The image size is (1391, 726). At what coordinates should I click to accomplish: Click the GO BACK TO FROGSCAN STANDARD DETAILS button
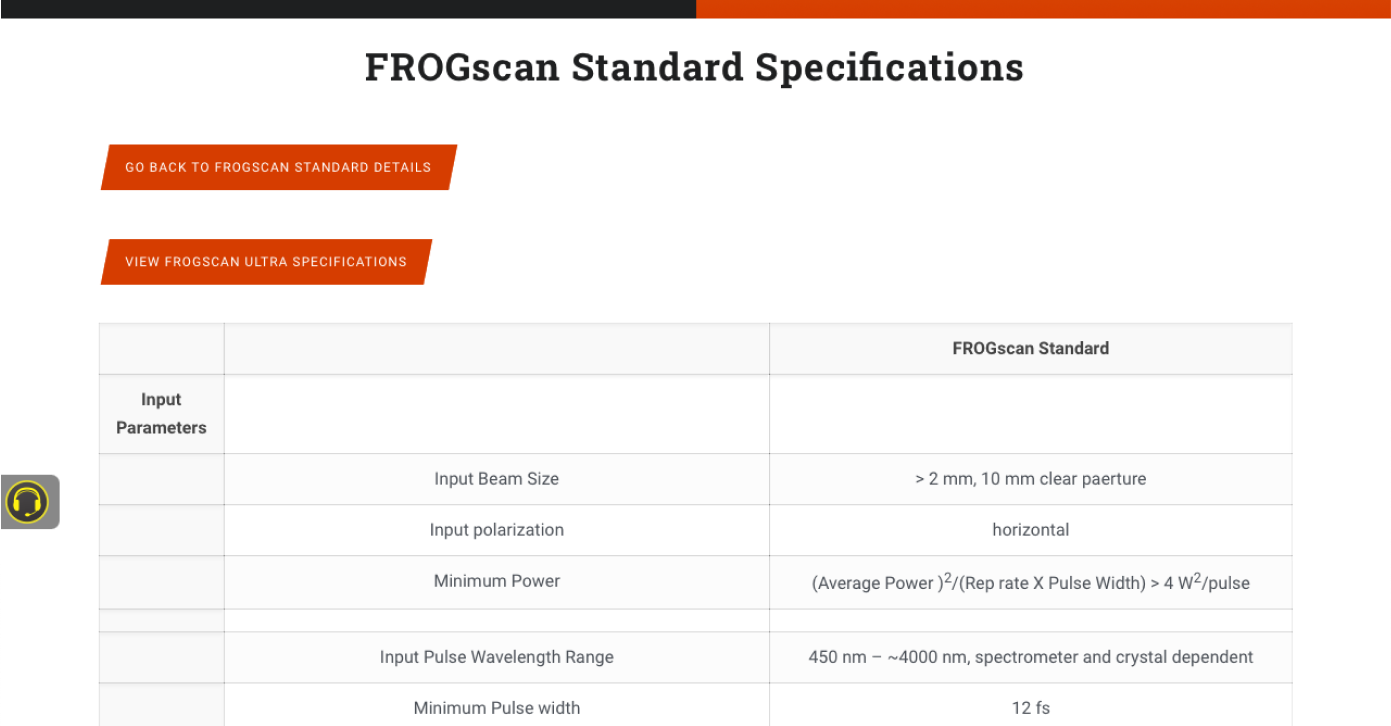[x=277, y=167]
